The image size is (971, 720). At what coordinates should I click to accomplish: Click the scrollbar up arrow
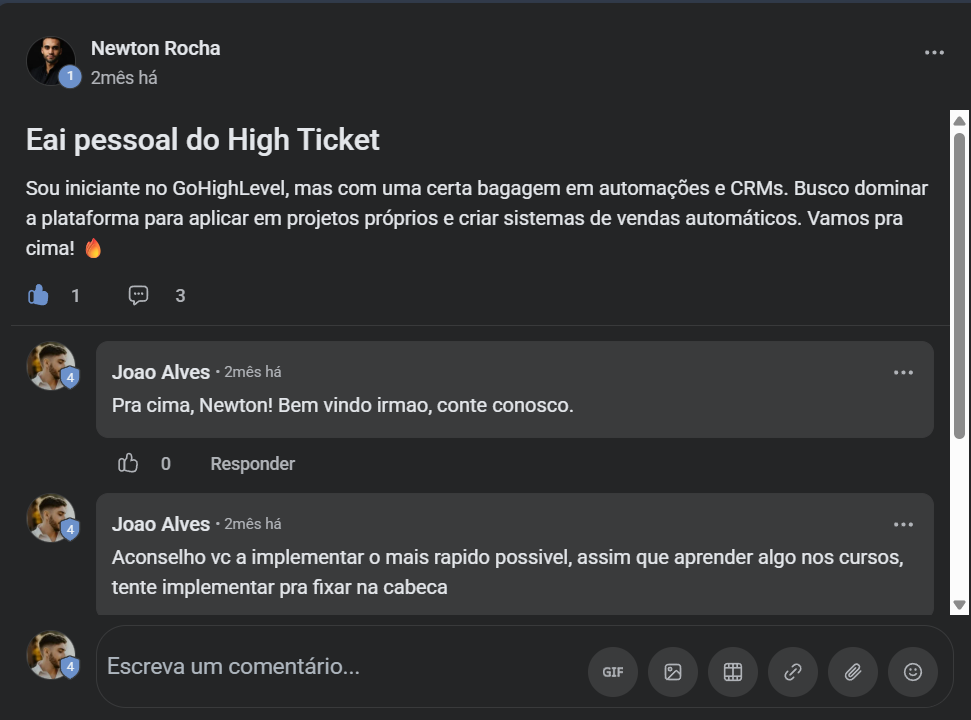click(x=959, y=121)
